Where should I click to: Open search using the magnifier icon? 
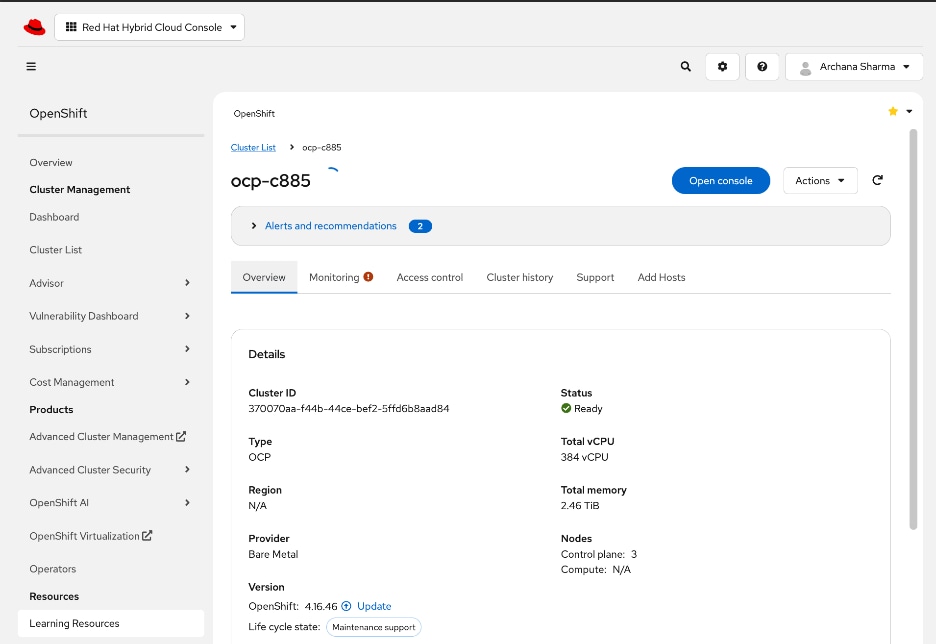(685, 66)
